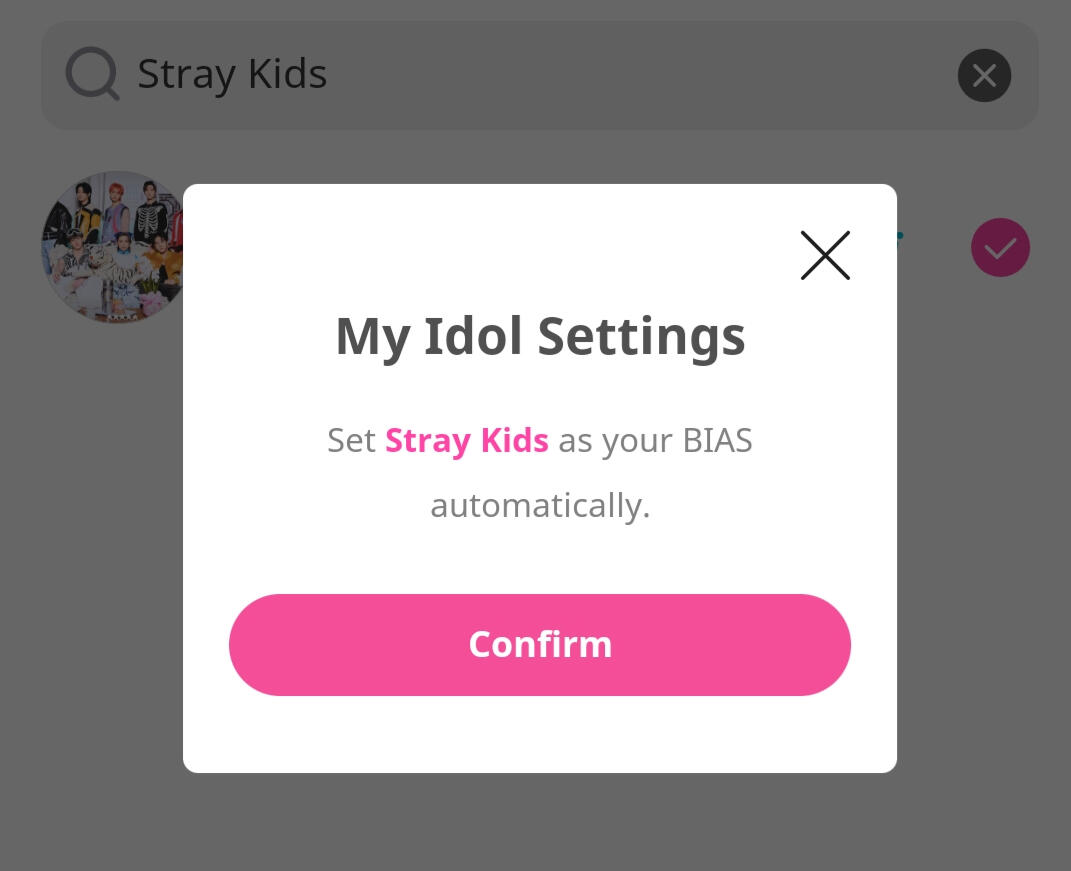The width and height of the screenshot is (1071, 871).
Task: Tap the round dark X in search bar
Action: point(984,75)
